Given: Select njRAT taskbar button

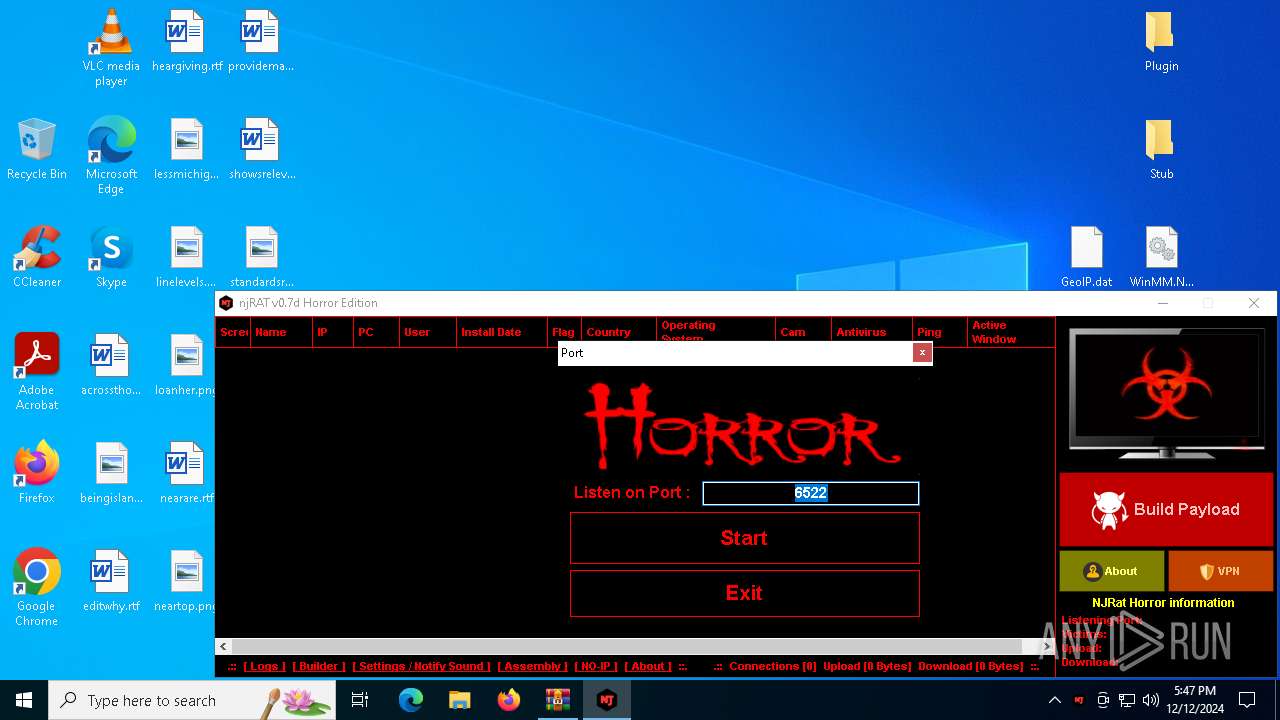Looking at the screenshot, I should pos(606,700).
